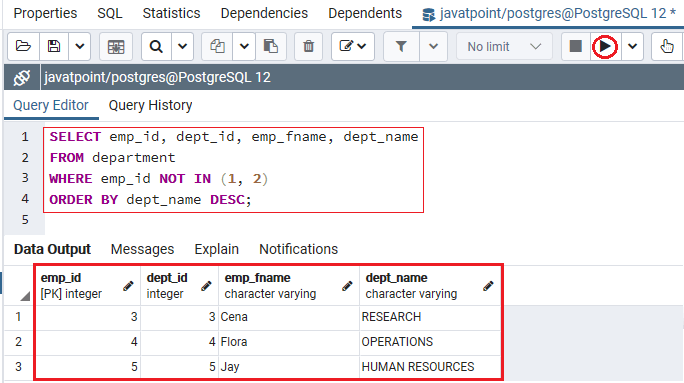Click the emp_fname column header

pos(289,286)
